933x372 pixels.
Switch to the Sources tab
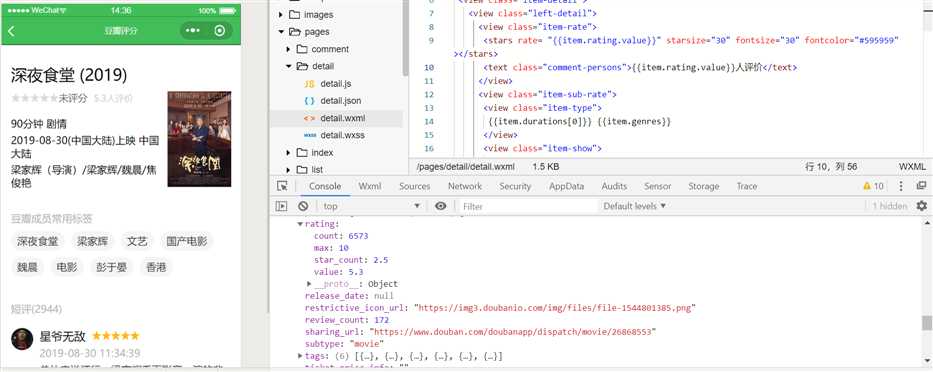coord(415,186)
